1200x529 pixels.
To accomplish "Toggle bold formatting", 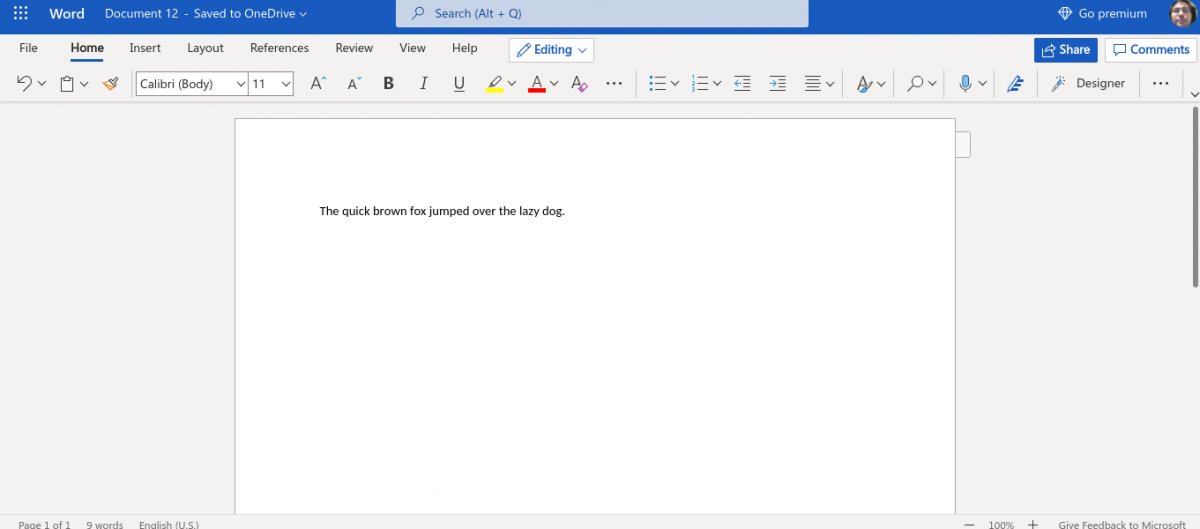I will pos(389,84).
